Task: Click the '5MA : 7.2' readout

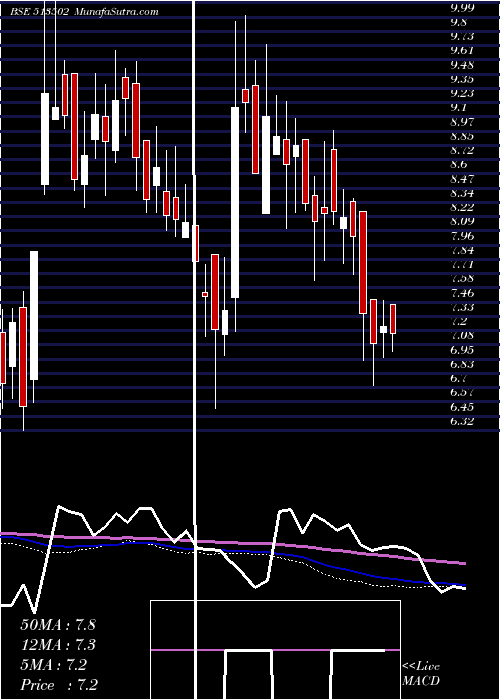Action: pos(53,665)
